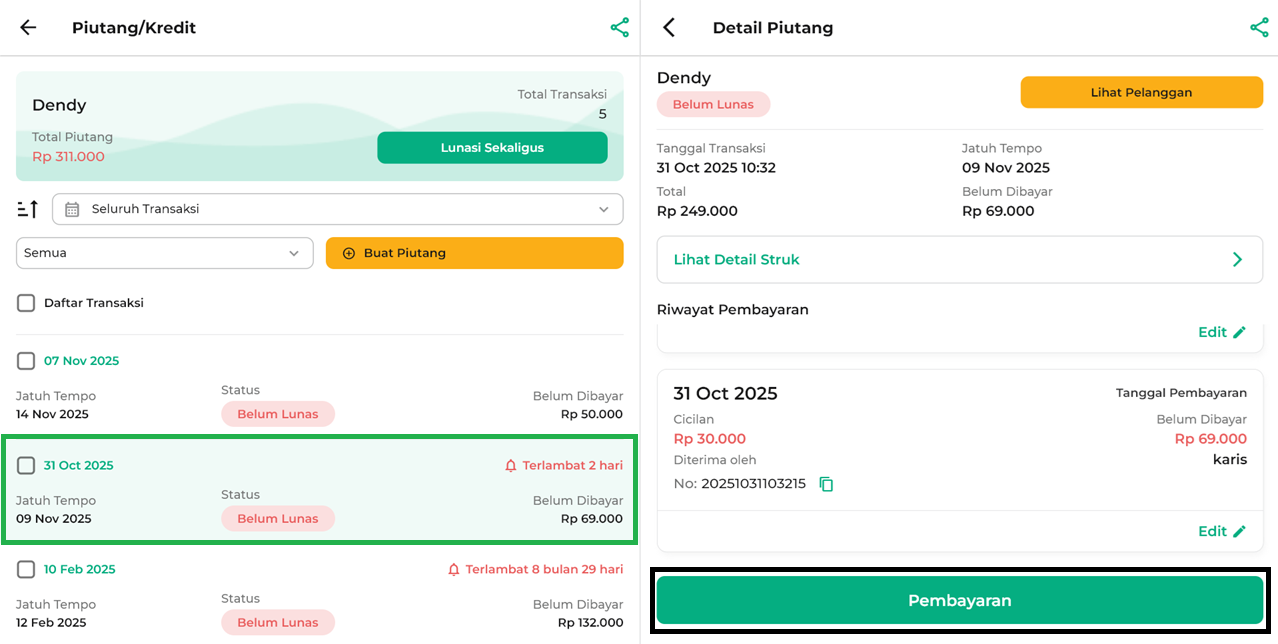Select the 10 Feb 2025 transaction checkbox
The image size is (1278, 644).
point(26,569)
